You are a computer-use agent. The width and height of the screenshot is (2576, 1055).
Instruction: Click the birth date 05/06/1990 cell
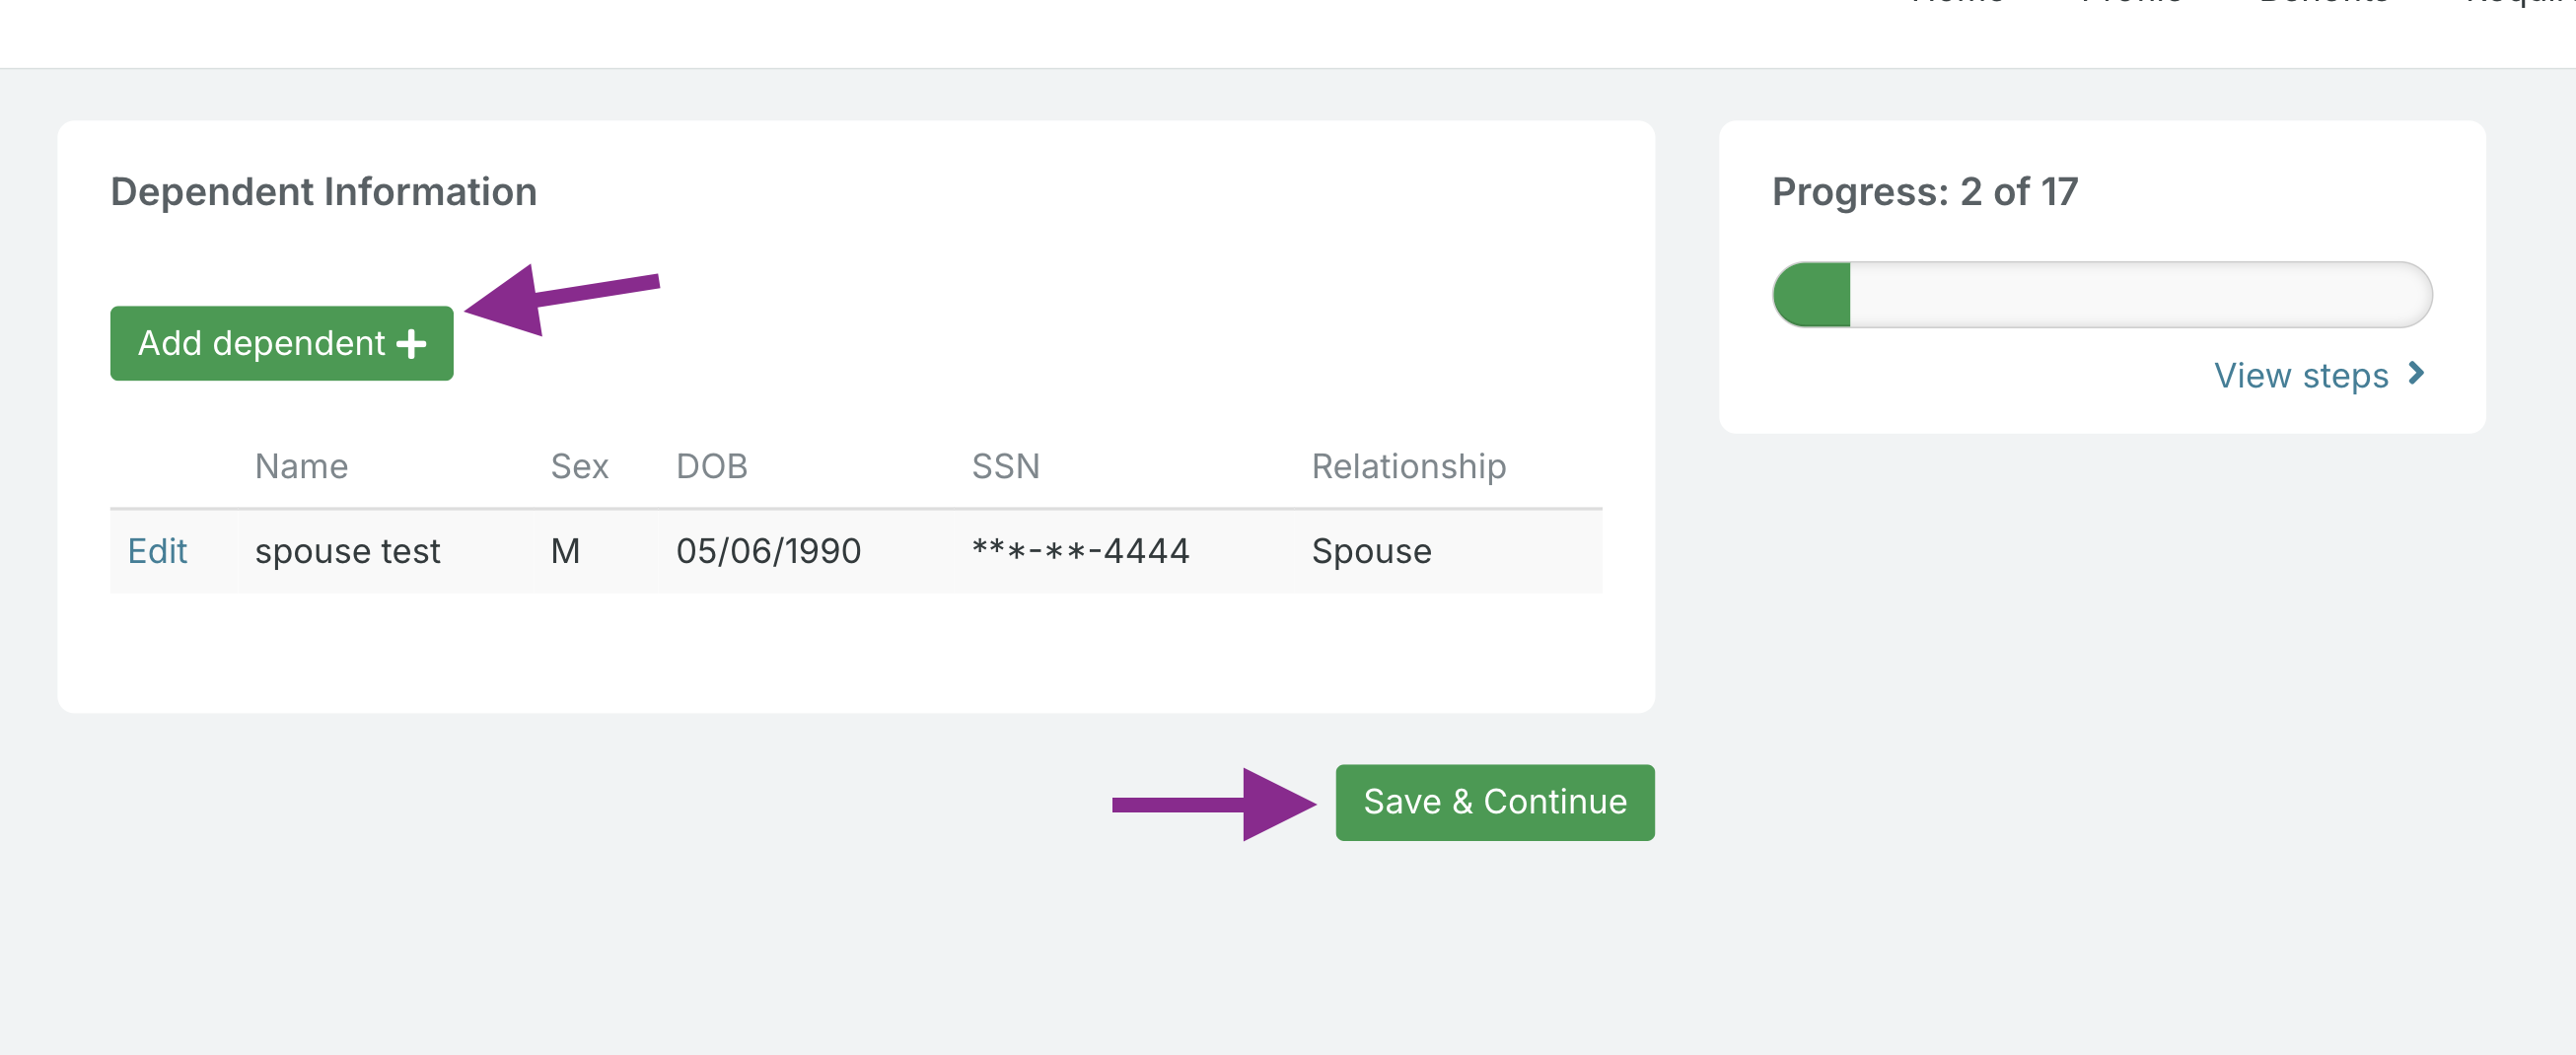pyautogui.click(x=768, y=551)
